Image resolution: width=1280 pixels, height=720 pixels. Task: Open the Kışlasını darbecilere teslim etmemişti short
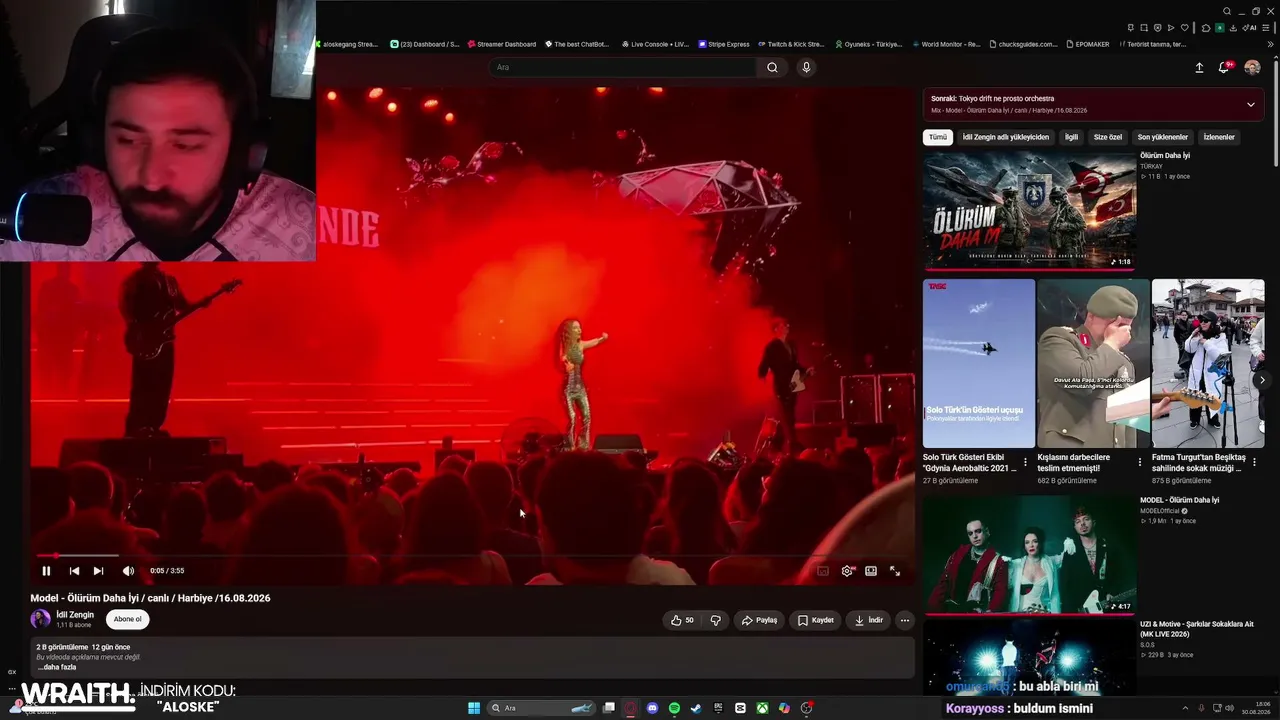[1093, 363]
